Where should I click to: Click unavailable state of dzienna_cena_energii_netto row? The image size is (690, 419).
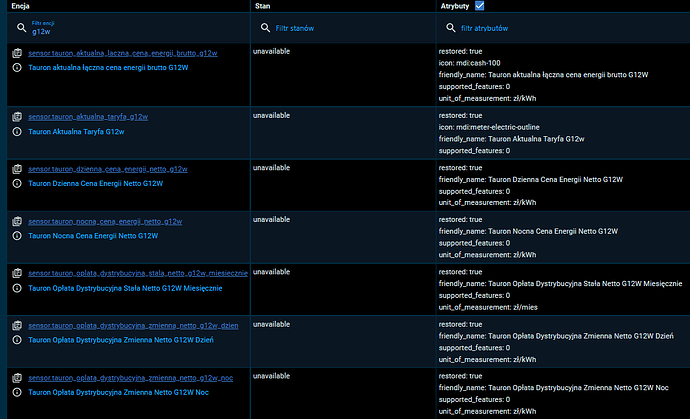272,168
